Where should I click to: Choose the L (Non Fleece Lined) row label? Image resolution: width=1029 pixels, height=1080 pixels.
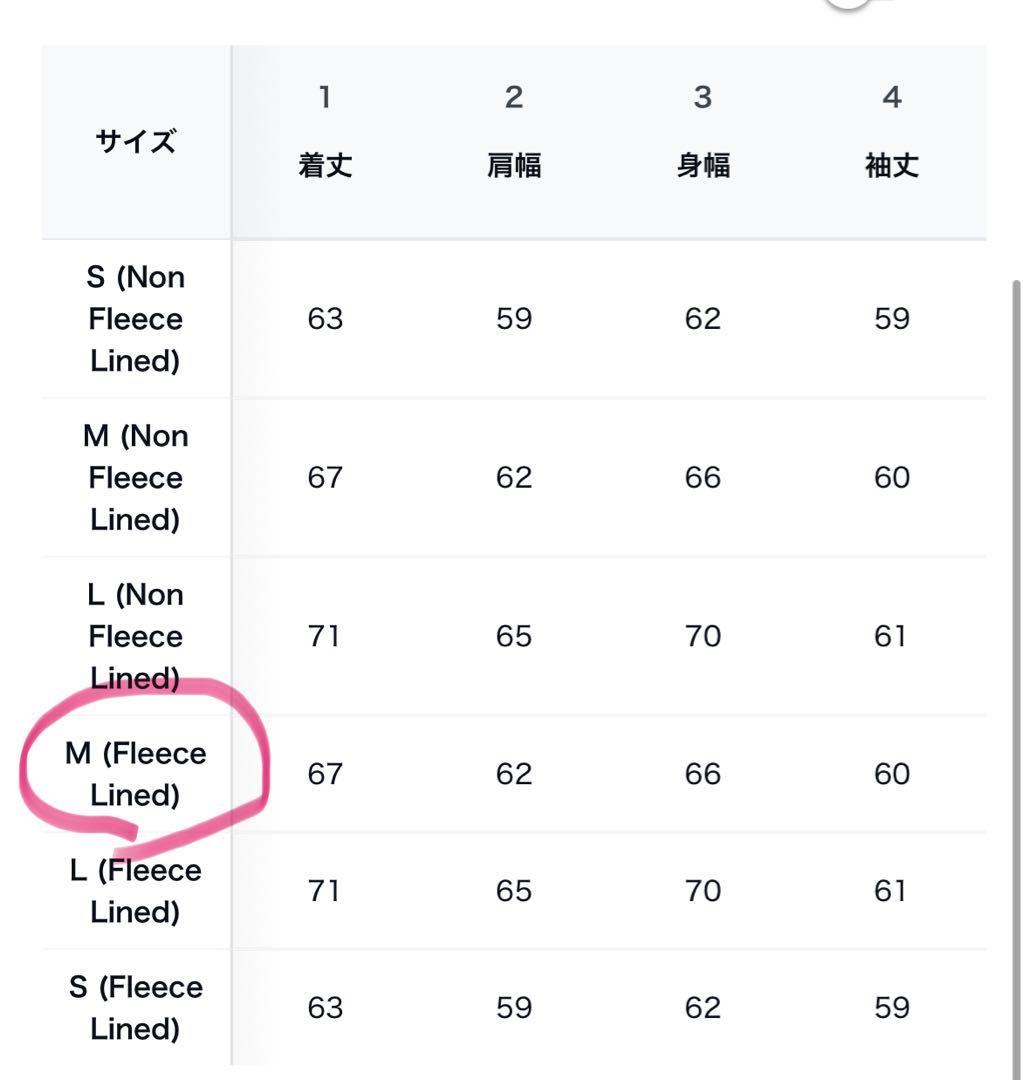(136, 636)
